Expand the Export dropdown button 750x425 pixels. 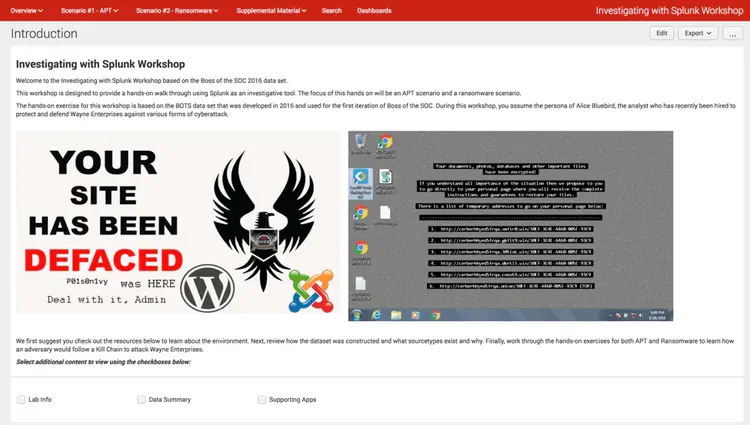(698, 33)
